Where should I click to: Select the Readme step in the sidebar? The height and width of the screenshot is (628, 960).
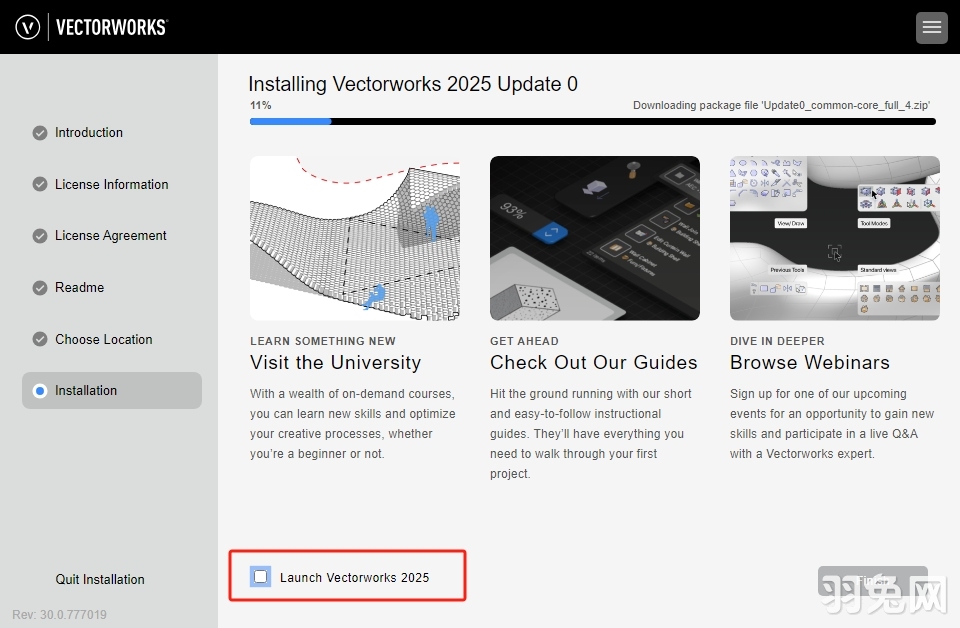coord(80,287)
